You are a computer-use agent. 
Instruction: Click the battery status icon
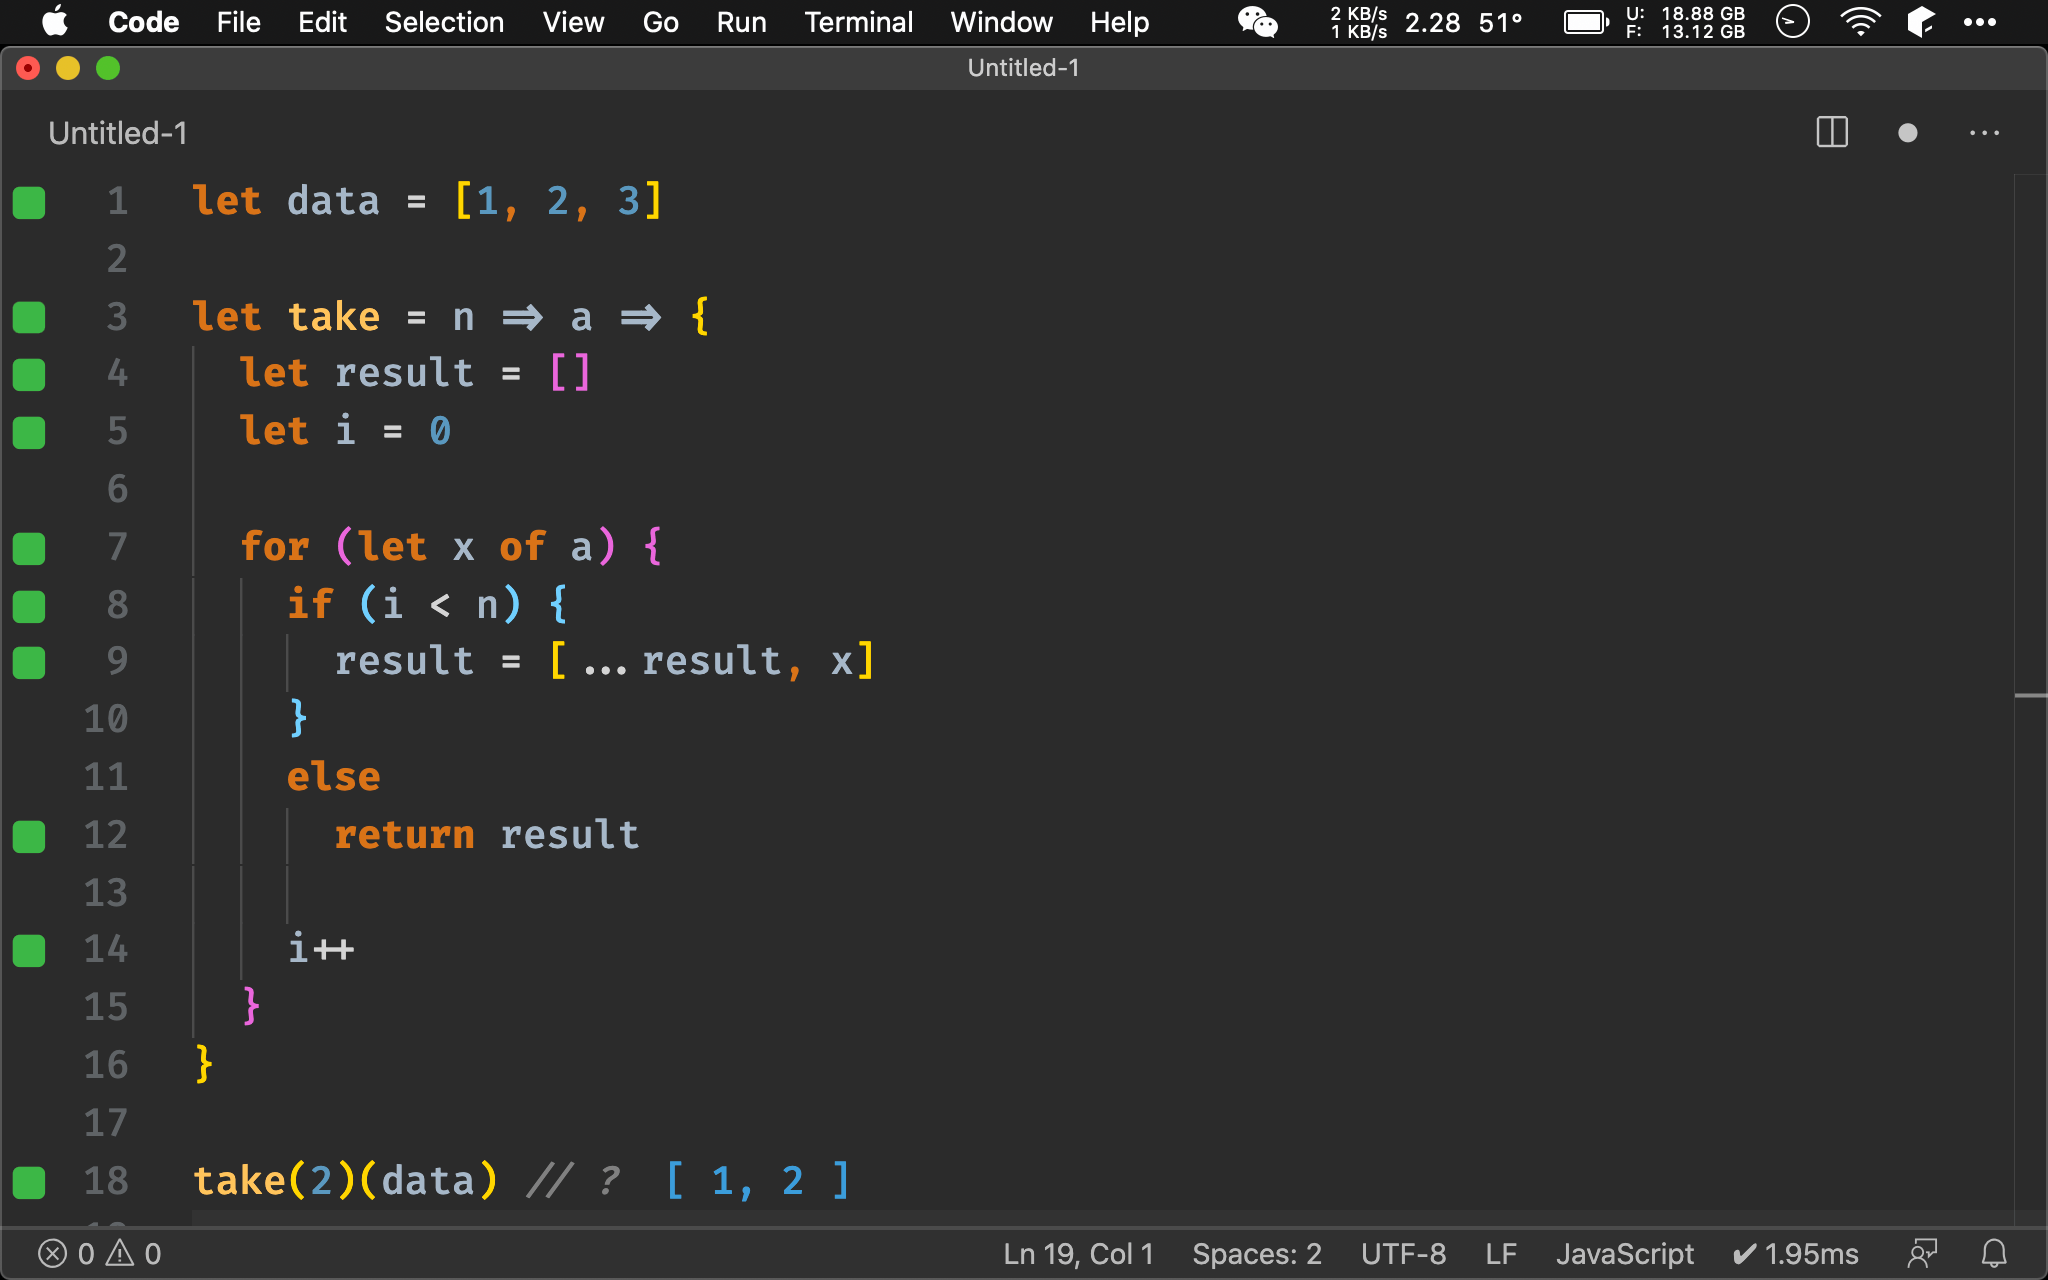point(1586,22)
